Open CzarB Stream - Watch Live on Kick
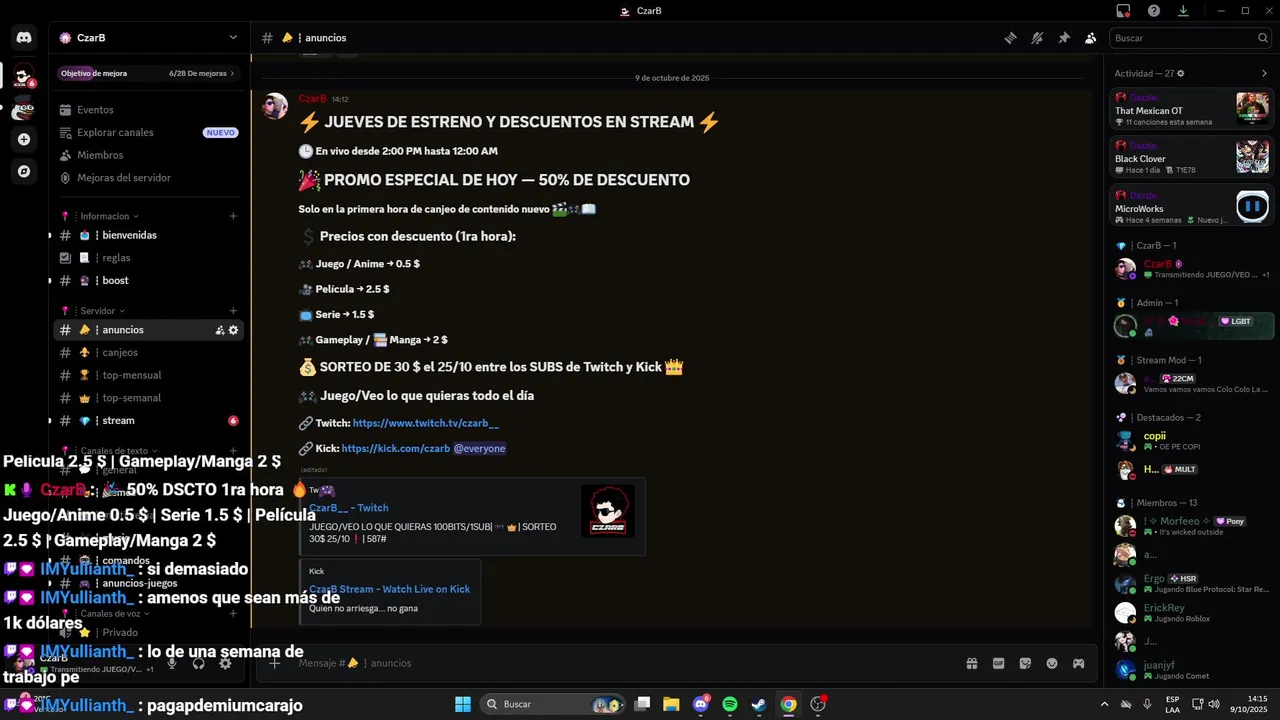Viewport: 1280px width, 720px height. [x=389, y=589]
